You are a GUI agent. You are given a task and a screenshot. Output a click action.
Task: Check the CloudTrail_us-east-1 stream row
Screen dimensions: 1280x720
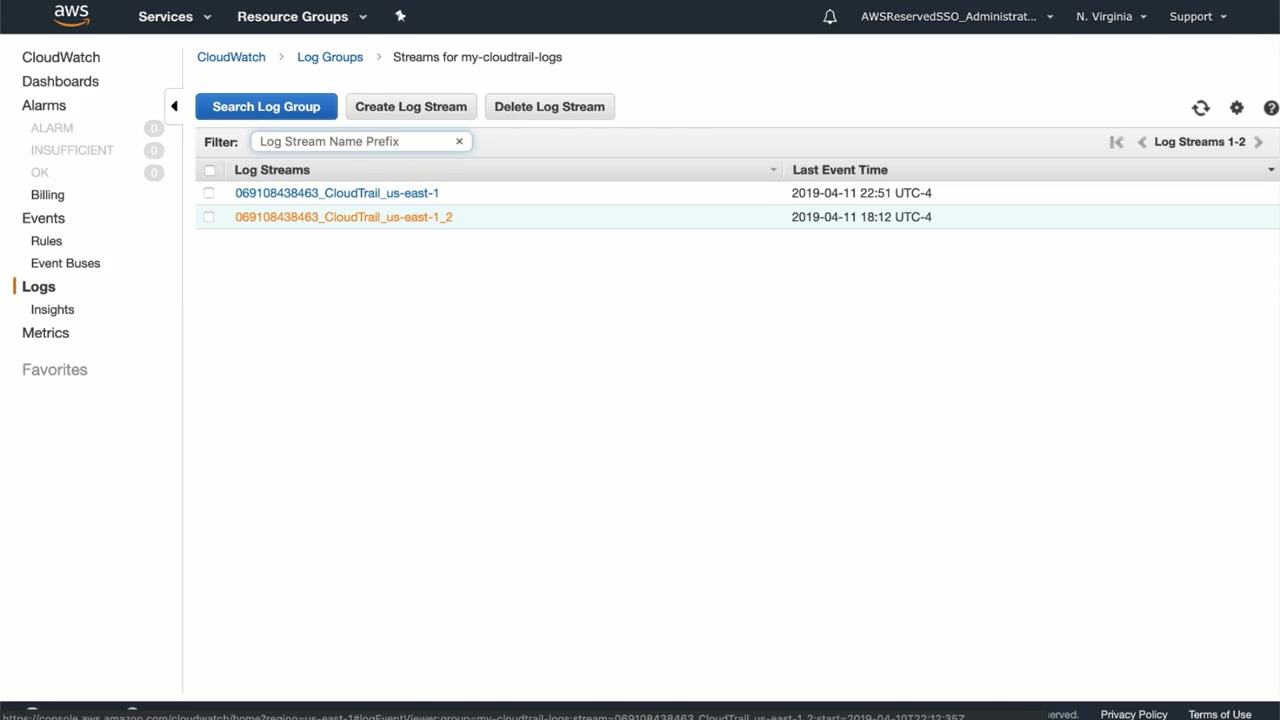pos(209,193)
